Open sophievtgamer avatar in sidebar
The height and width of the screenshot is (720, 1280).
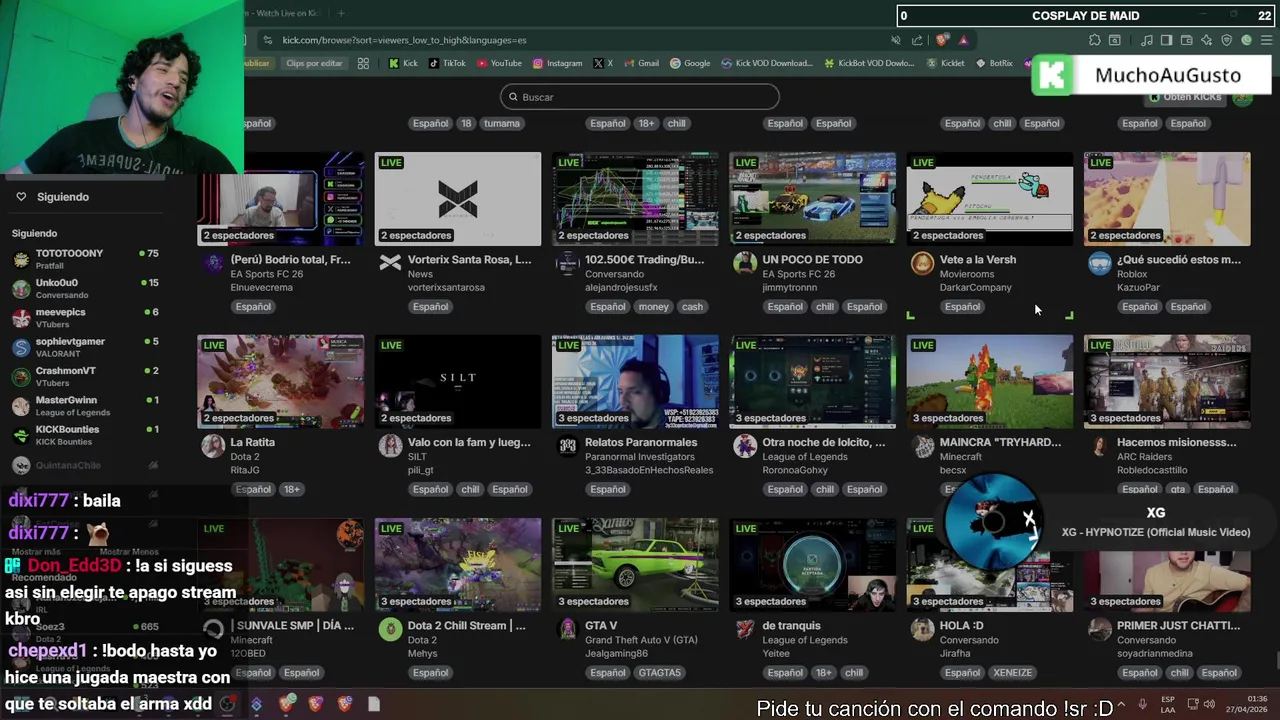pyautogui.click(x=21, y=347)
